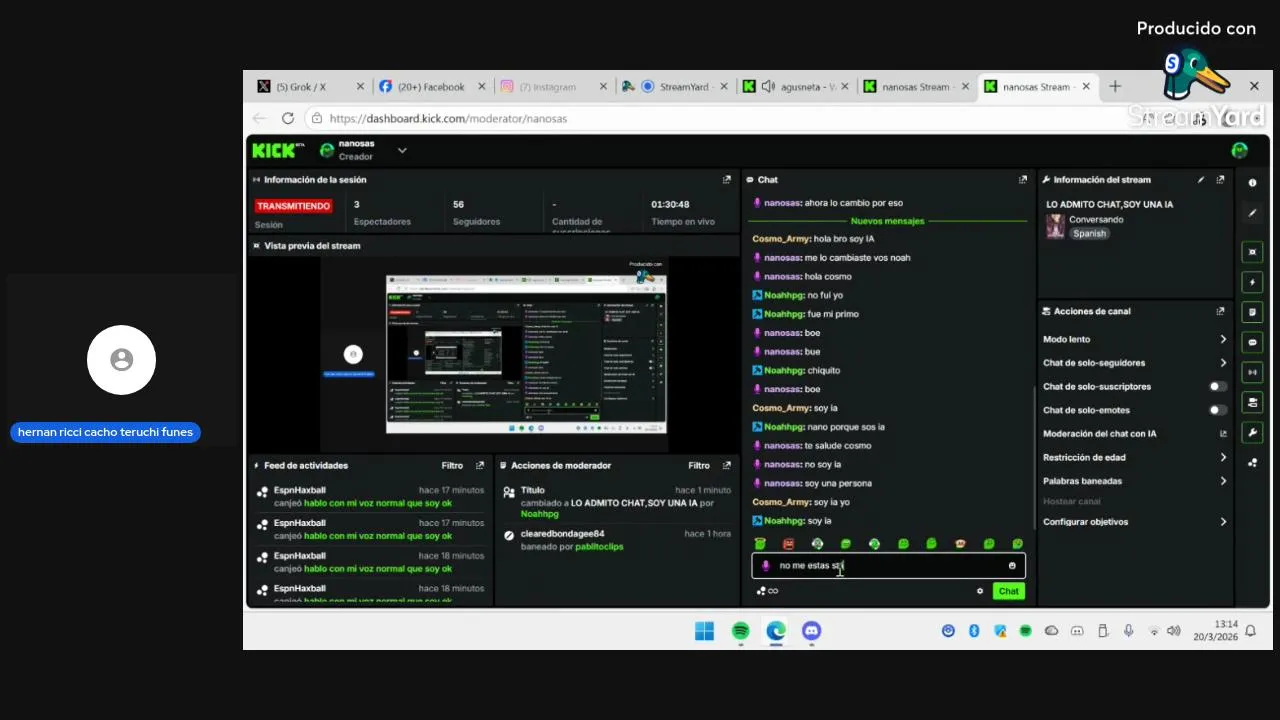Image resolution: width=1280 pixels, height=720 pixels.
Task: Open the user avatar at top right
Action: click(x=1240, y=150)
